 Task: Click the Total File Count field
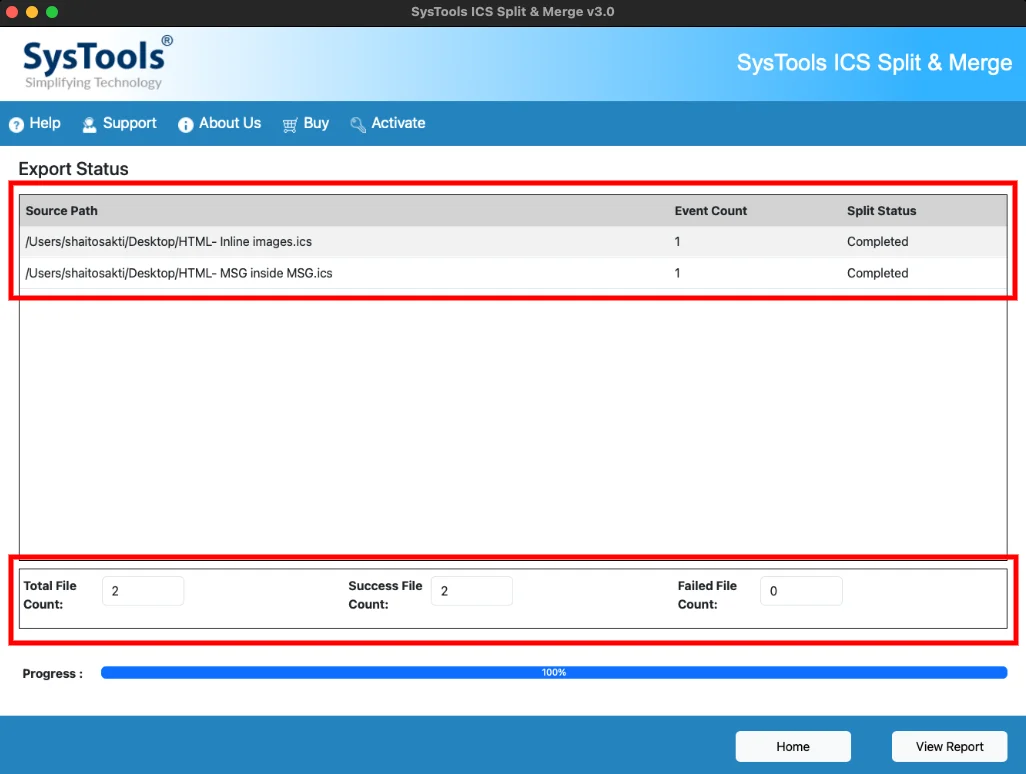(x=143, y=591)
